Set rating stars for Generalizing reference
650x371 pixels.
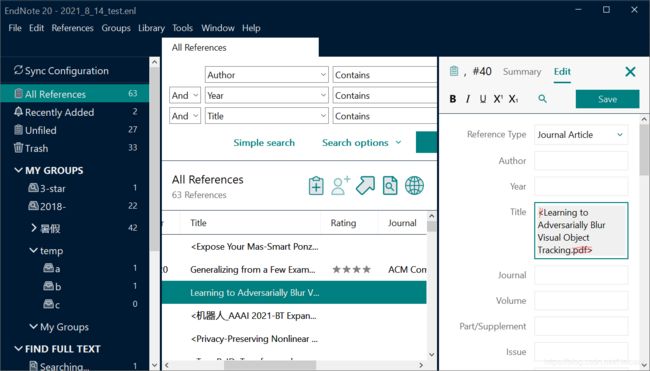pos(351,269)
